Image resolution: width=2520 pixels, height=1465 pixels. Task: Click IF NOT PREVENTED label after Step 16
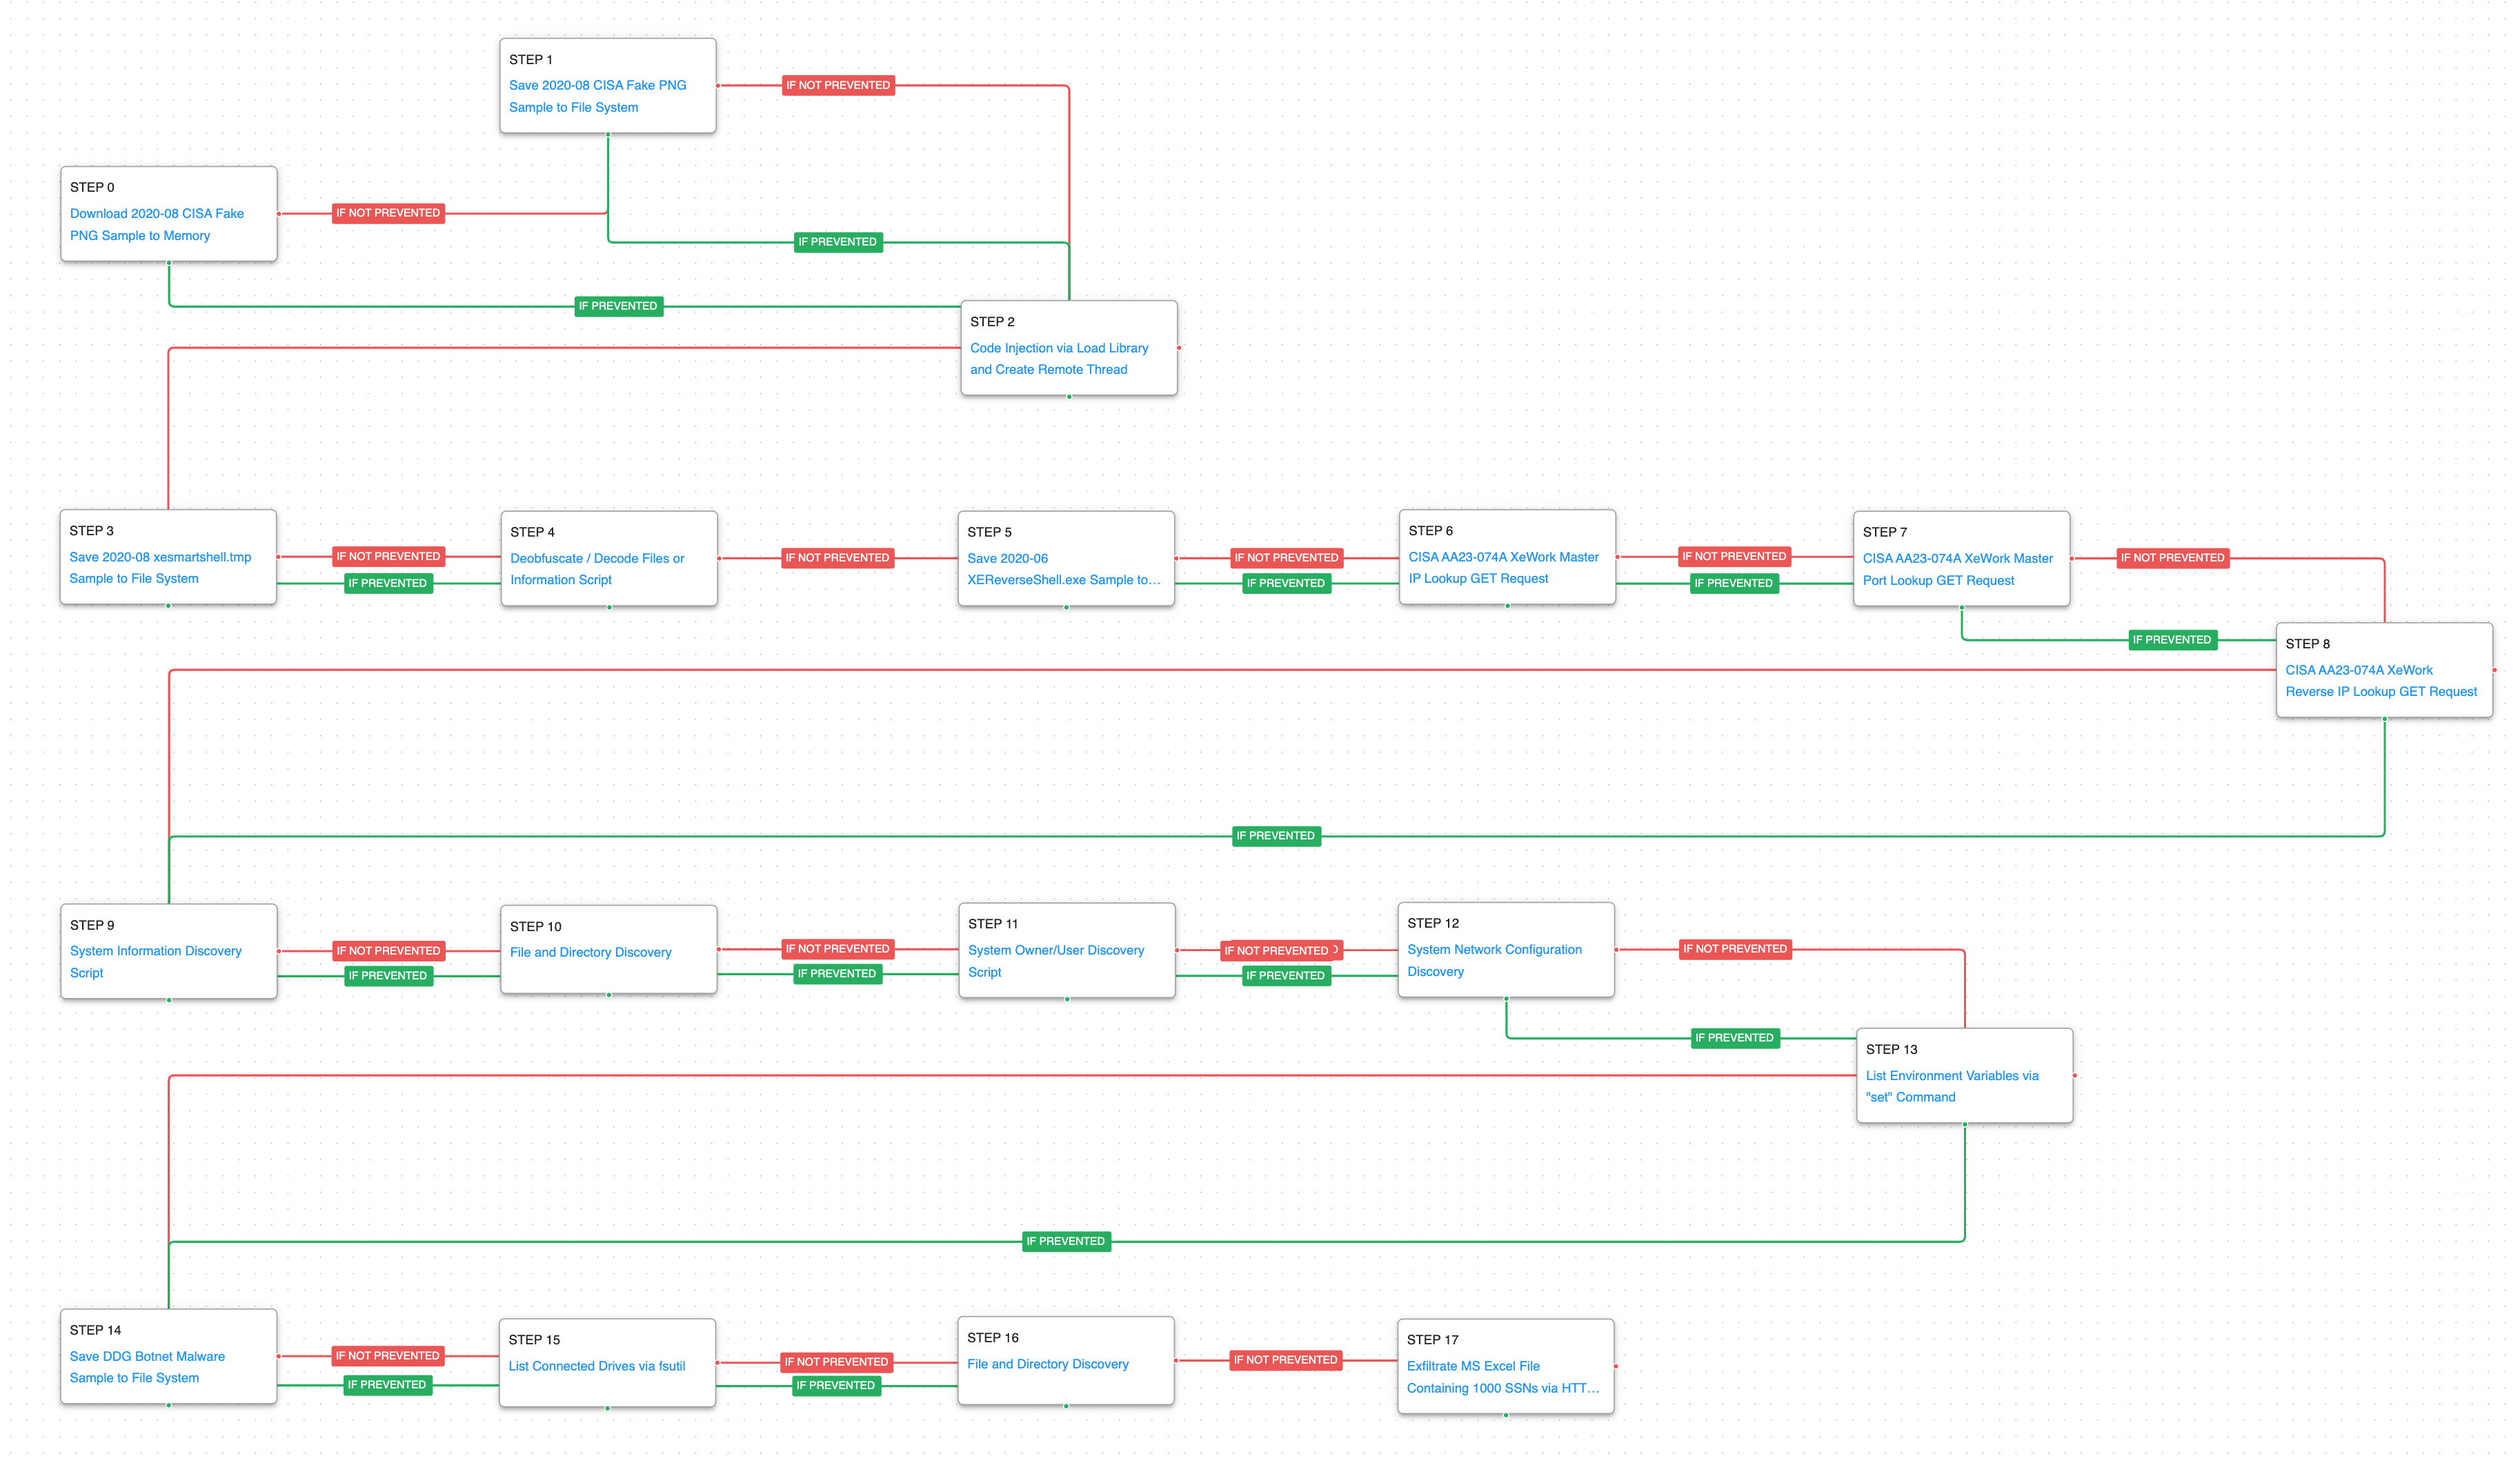tap(1285, 1360)
